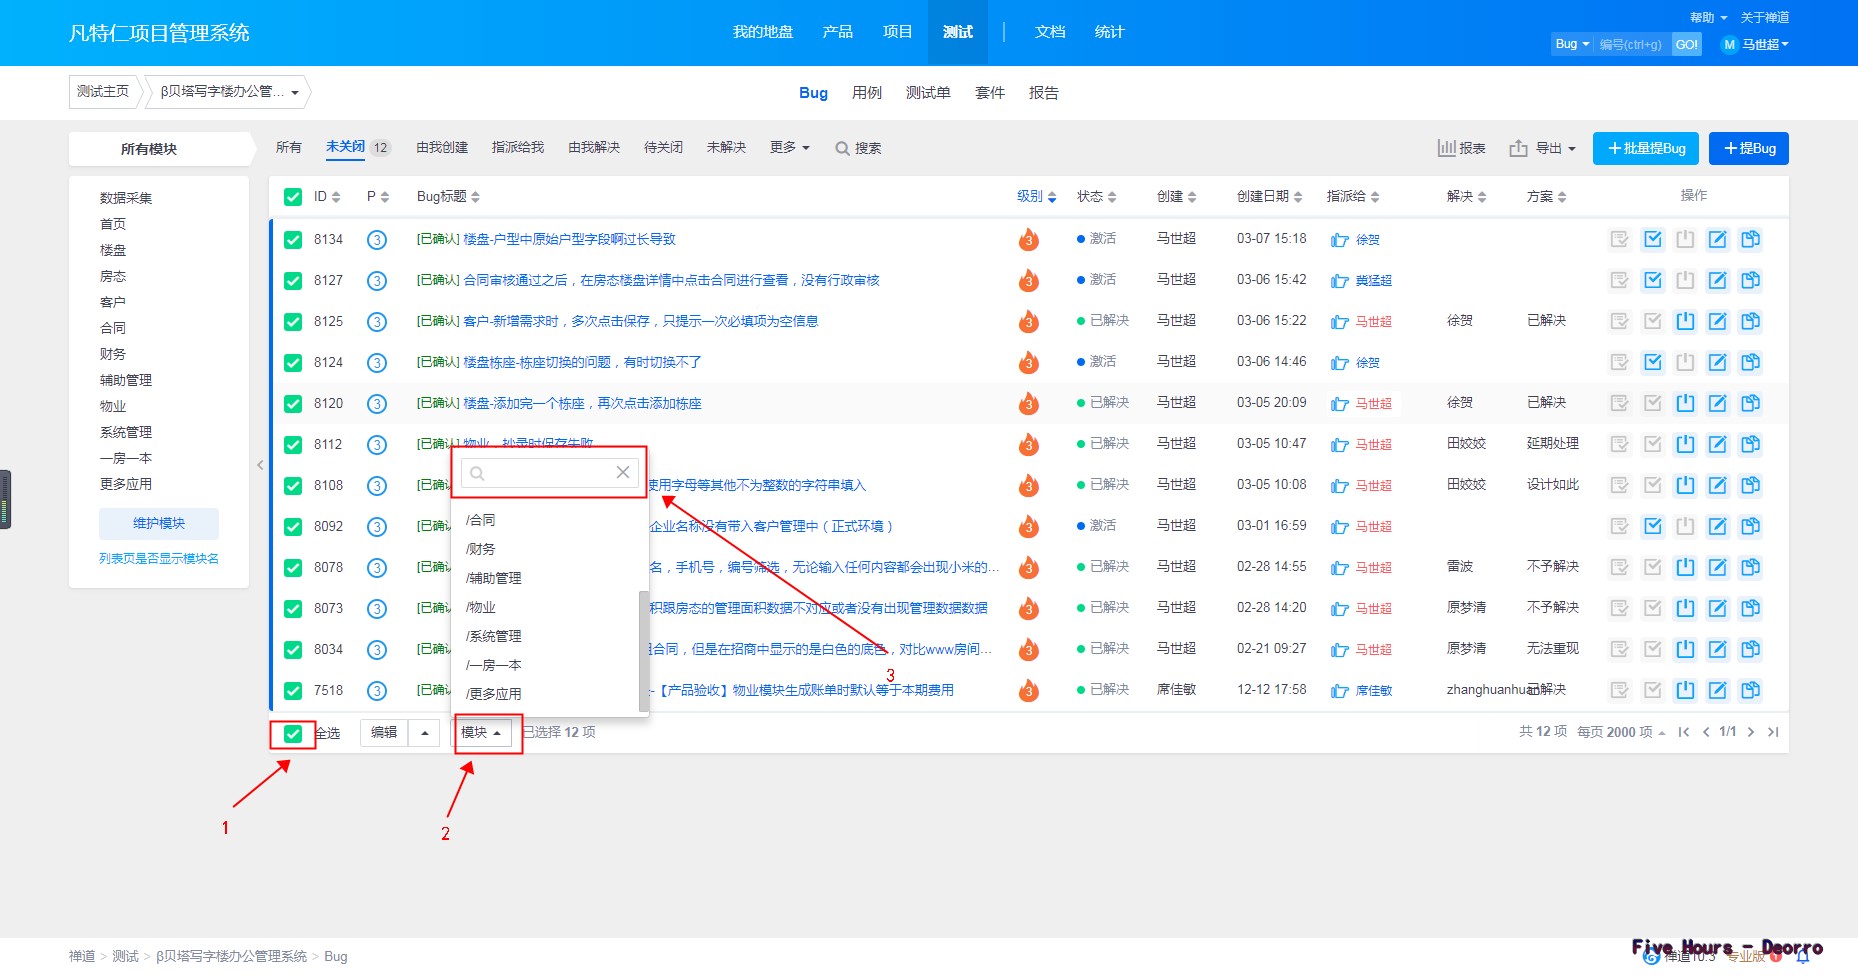This screenshot has height=977, width=1858.
Task: Deselect the checkbox for bug 8120
Action: click(293, 404)
